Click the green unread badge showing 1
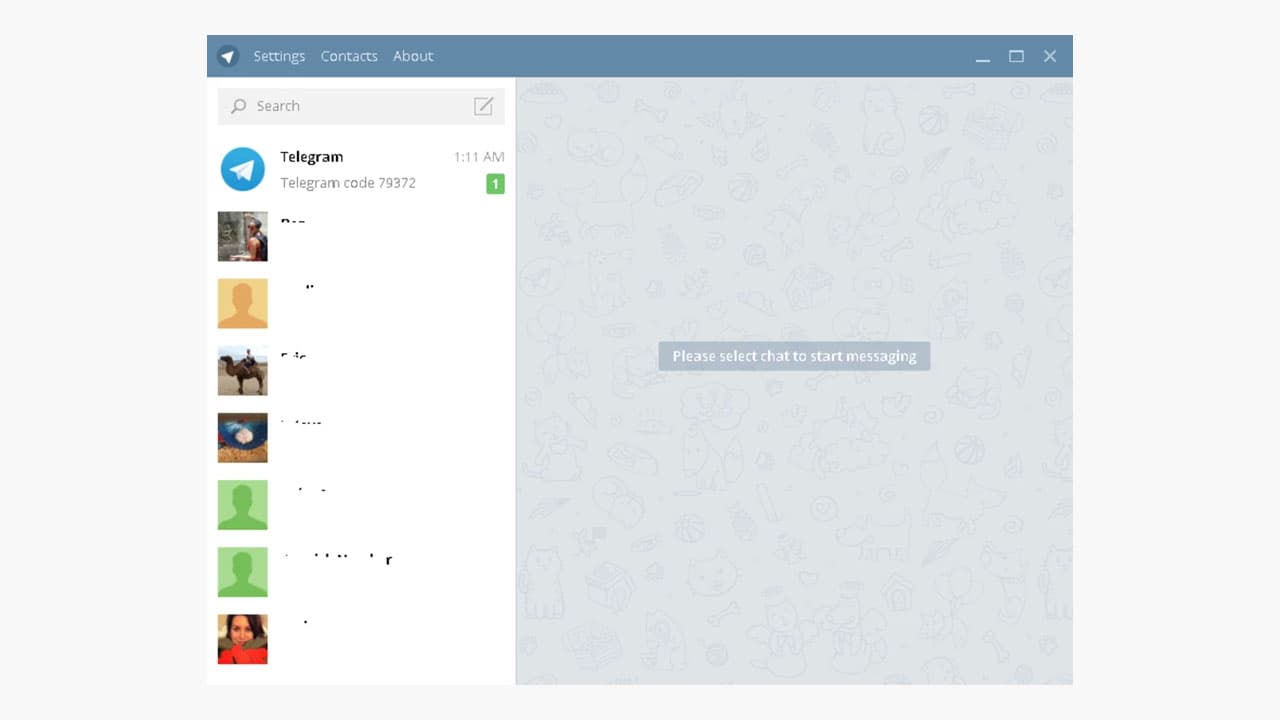This screenshot has height=720, width=1280. point(495,184)
